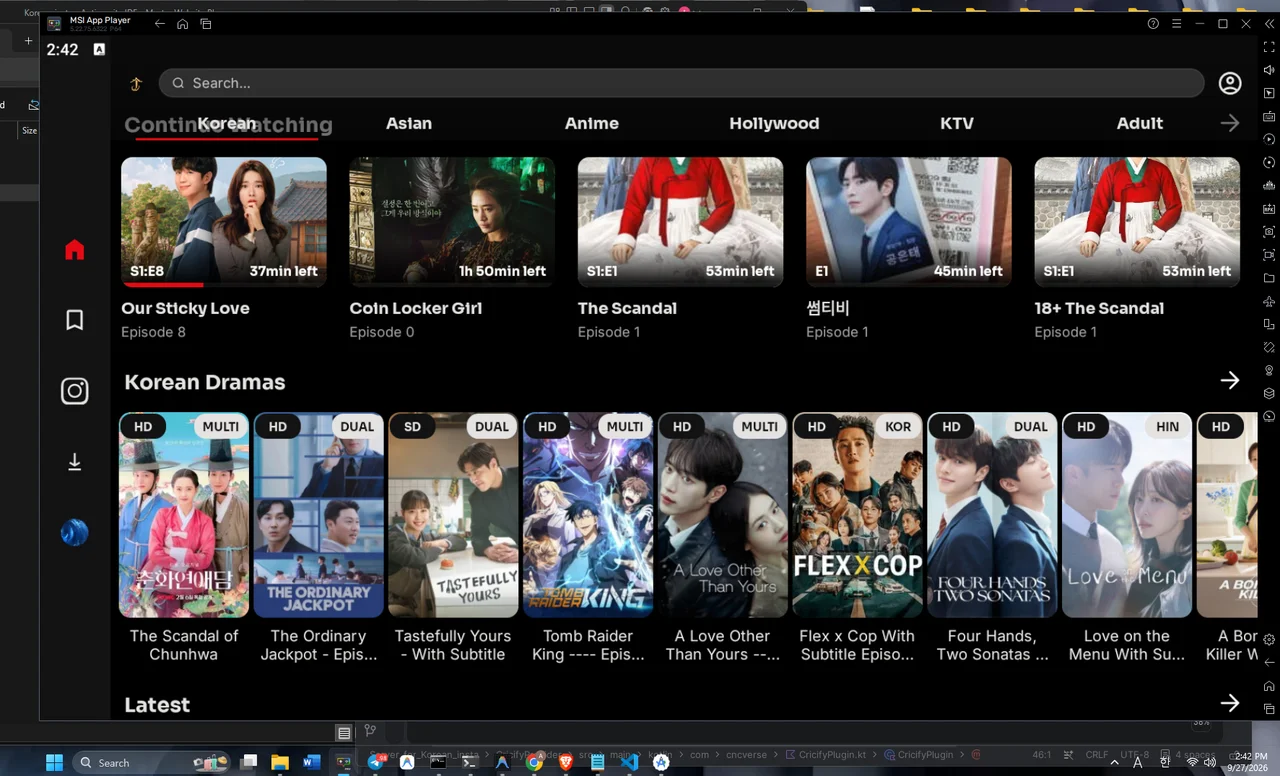The width and height of the screenshot is (1280, 776).
Task: Click 'Latest' section heading
Action: 157,705
